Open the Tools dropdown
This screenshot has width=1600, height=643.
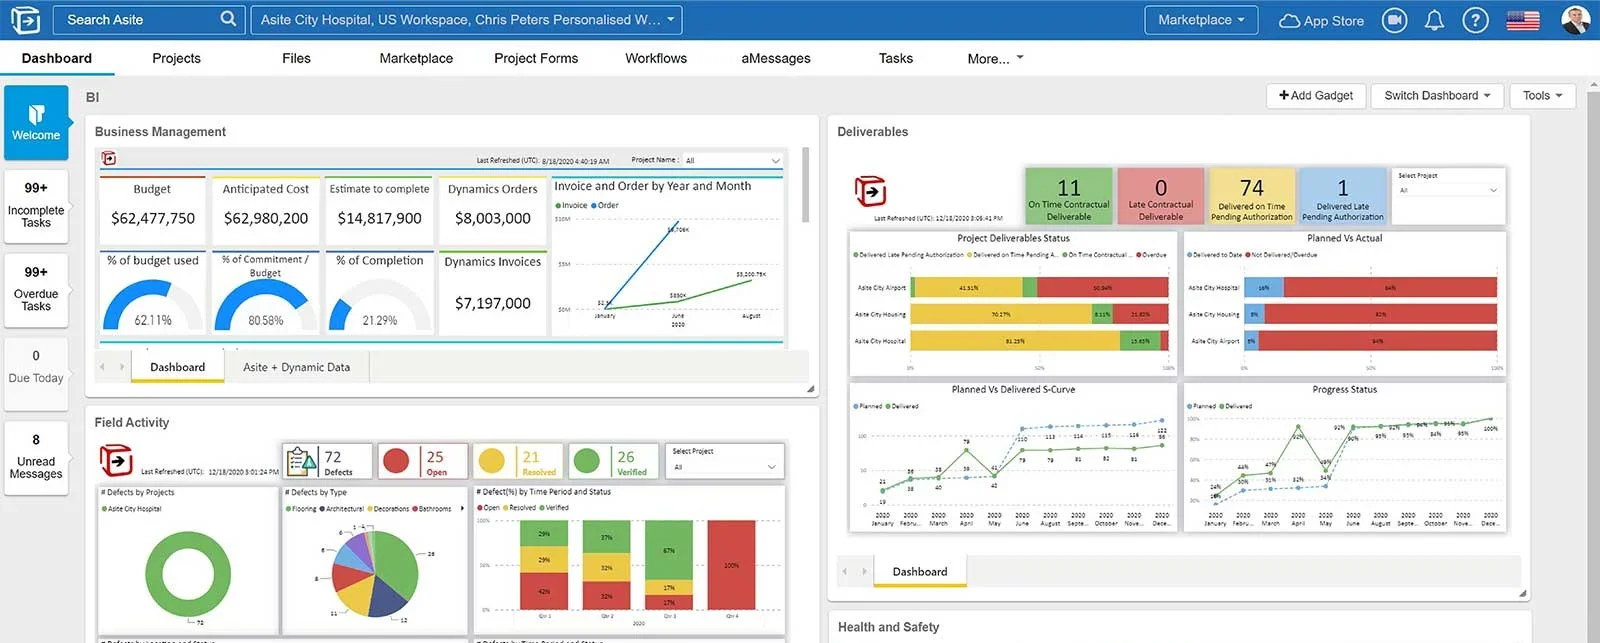tap(1542, 96)
